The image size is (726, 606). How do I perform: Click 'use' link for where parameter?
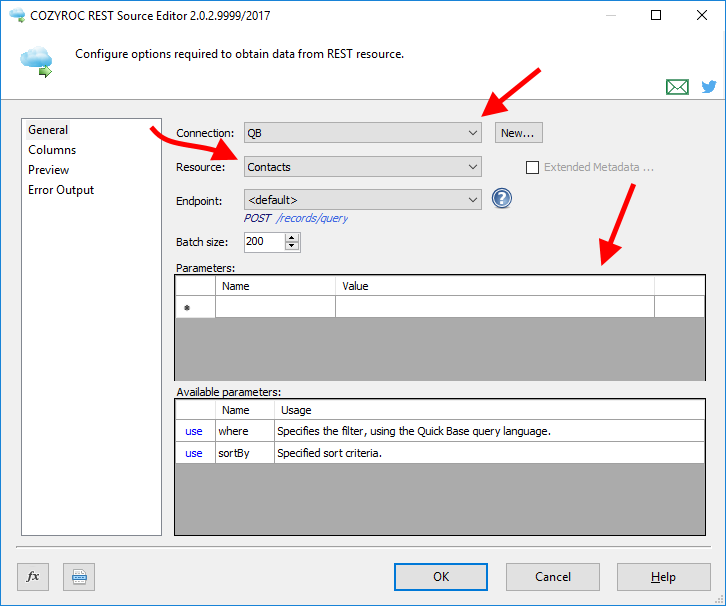194,431
